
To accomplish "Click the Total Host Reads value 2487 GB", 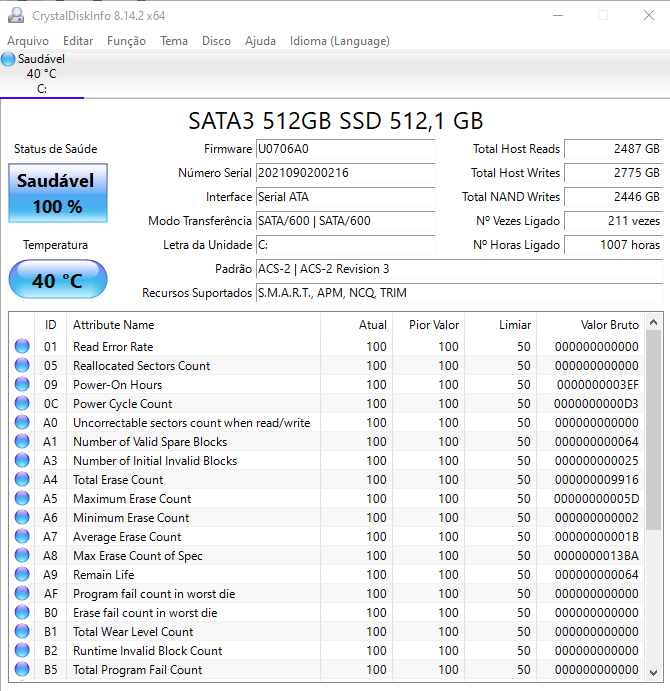I will (x=614, y=149).
